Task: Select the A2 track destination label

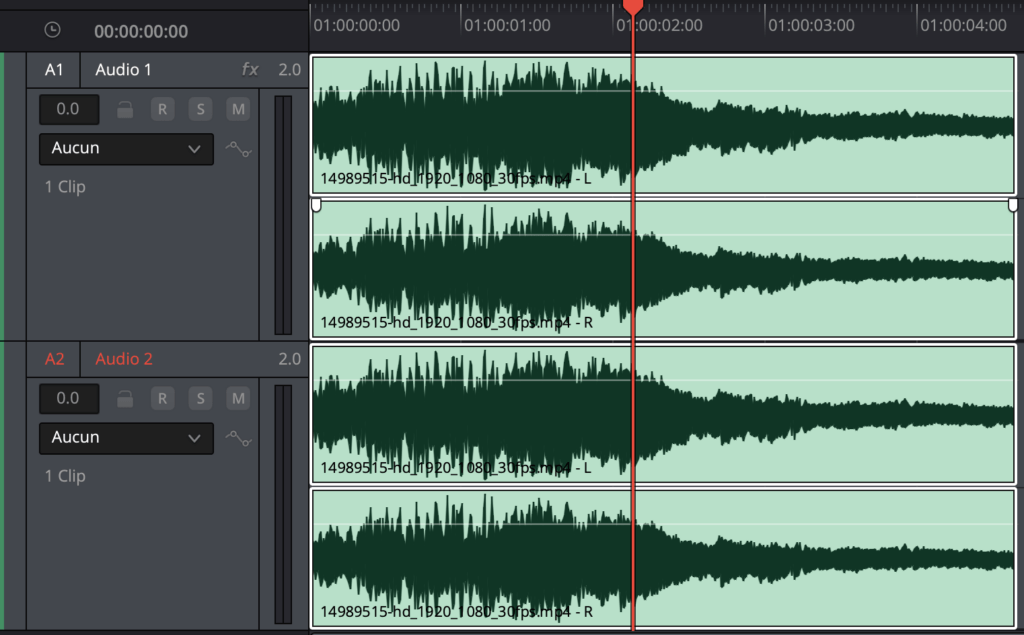Action: click(x=54, y=359)
